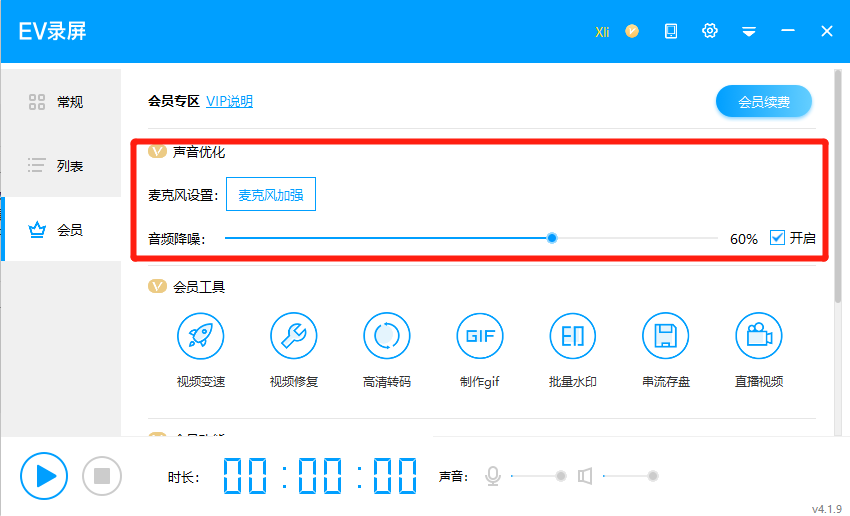Click the 音频降噪 slider handle
Viewport: 850px width, 516px height.
click(x=552, y=238)
